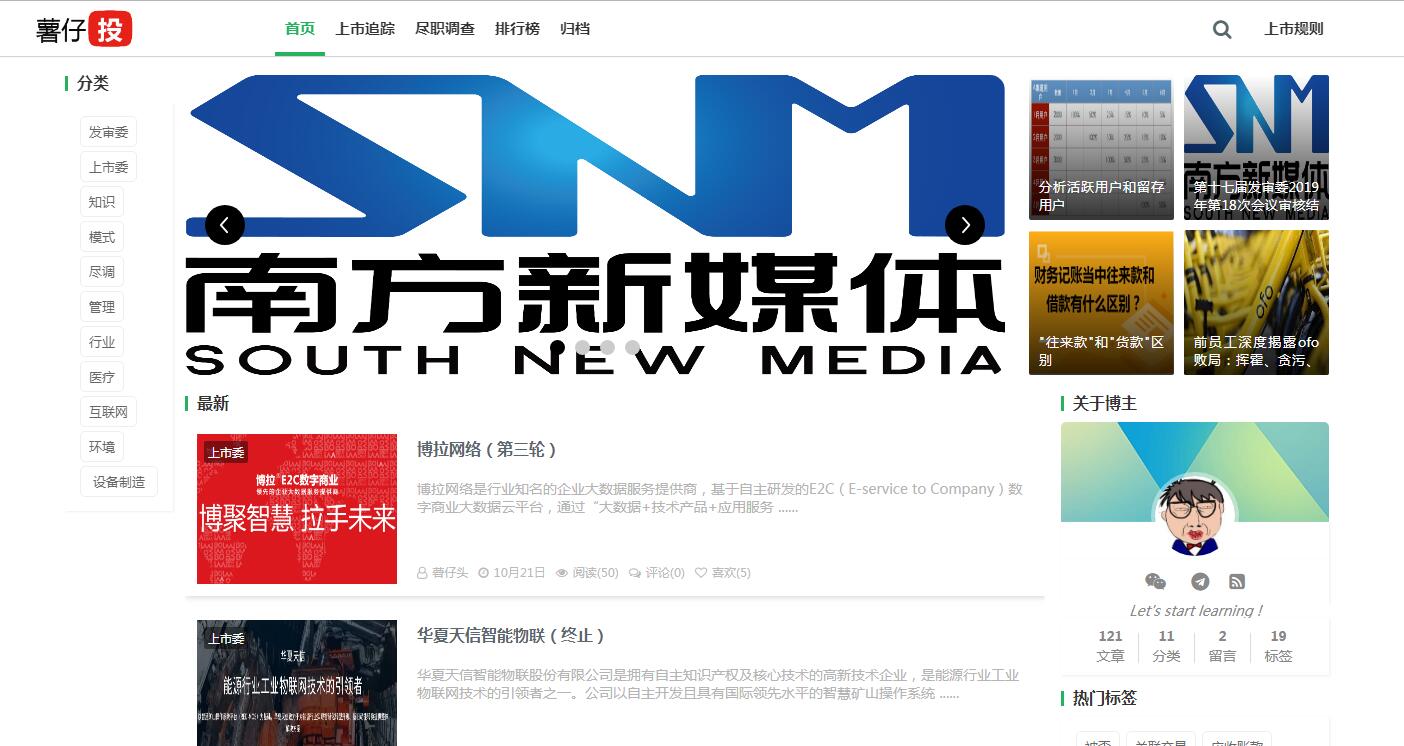This screenshot has height=746, width=1404.
Task: Open the 首页 navigation tab
Action: click(x=300, y=29)
